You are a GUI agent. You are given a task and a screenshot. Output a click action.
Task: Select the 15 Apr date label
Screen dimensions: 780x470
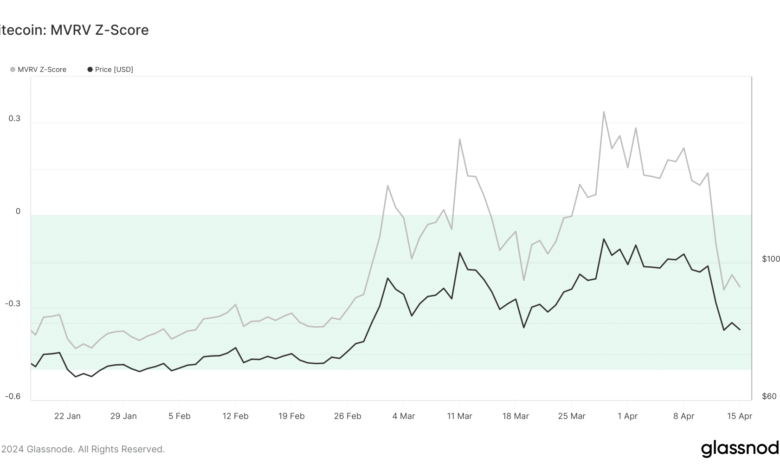click(x=739, y=415)
